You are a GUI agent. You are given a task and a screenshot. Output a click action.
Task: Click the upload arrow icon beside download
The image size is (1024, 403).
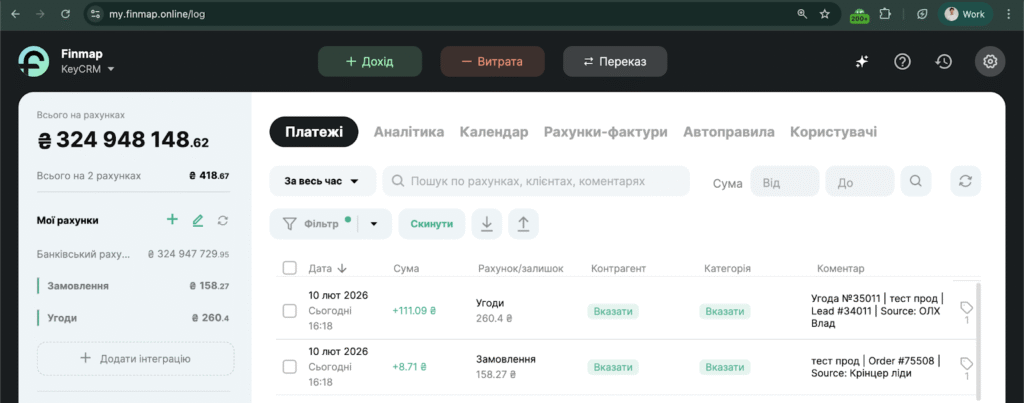(x=523, y=224)
